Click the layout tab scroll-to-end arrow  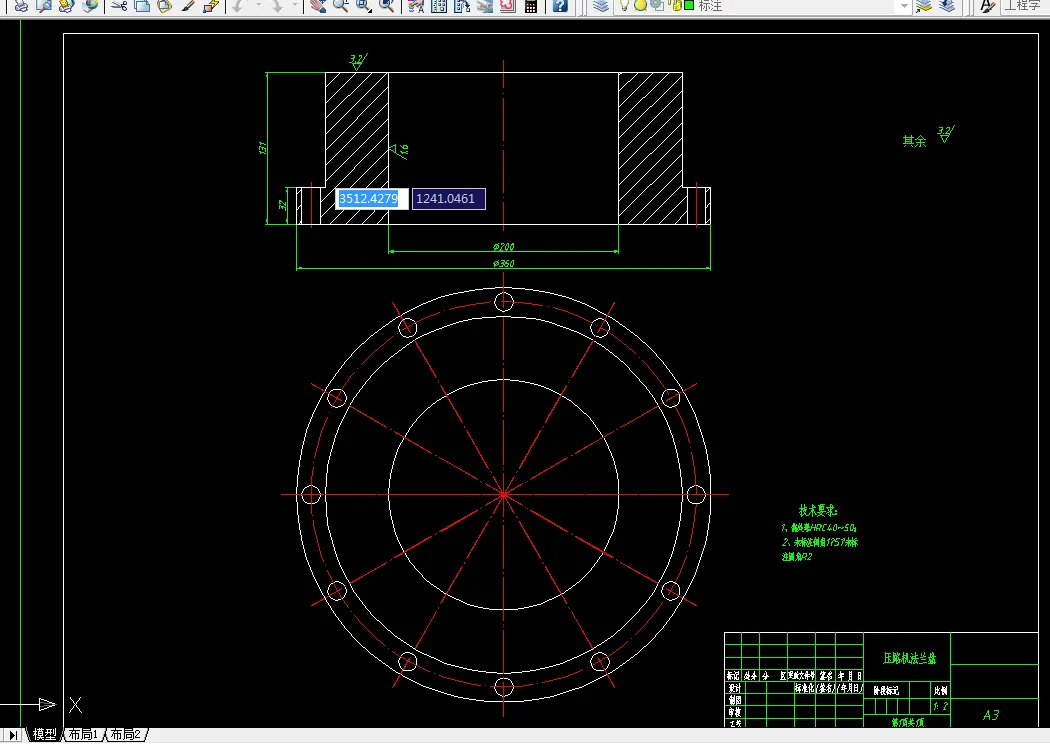click(12, 735)
